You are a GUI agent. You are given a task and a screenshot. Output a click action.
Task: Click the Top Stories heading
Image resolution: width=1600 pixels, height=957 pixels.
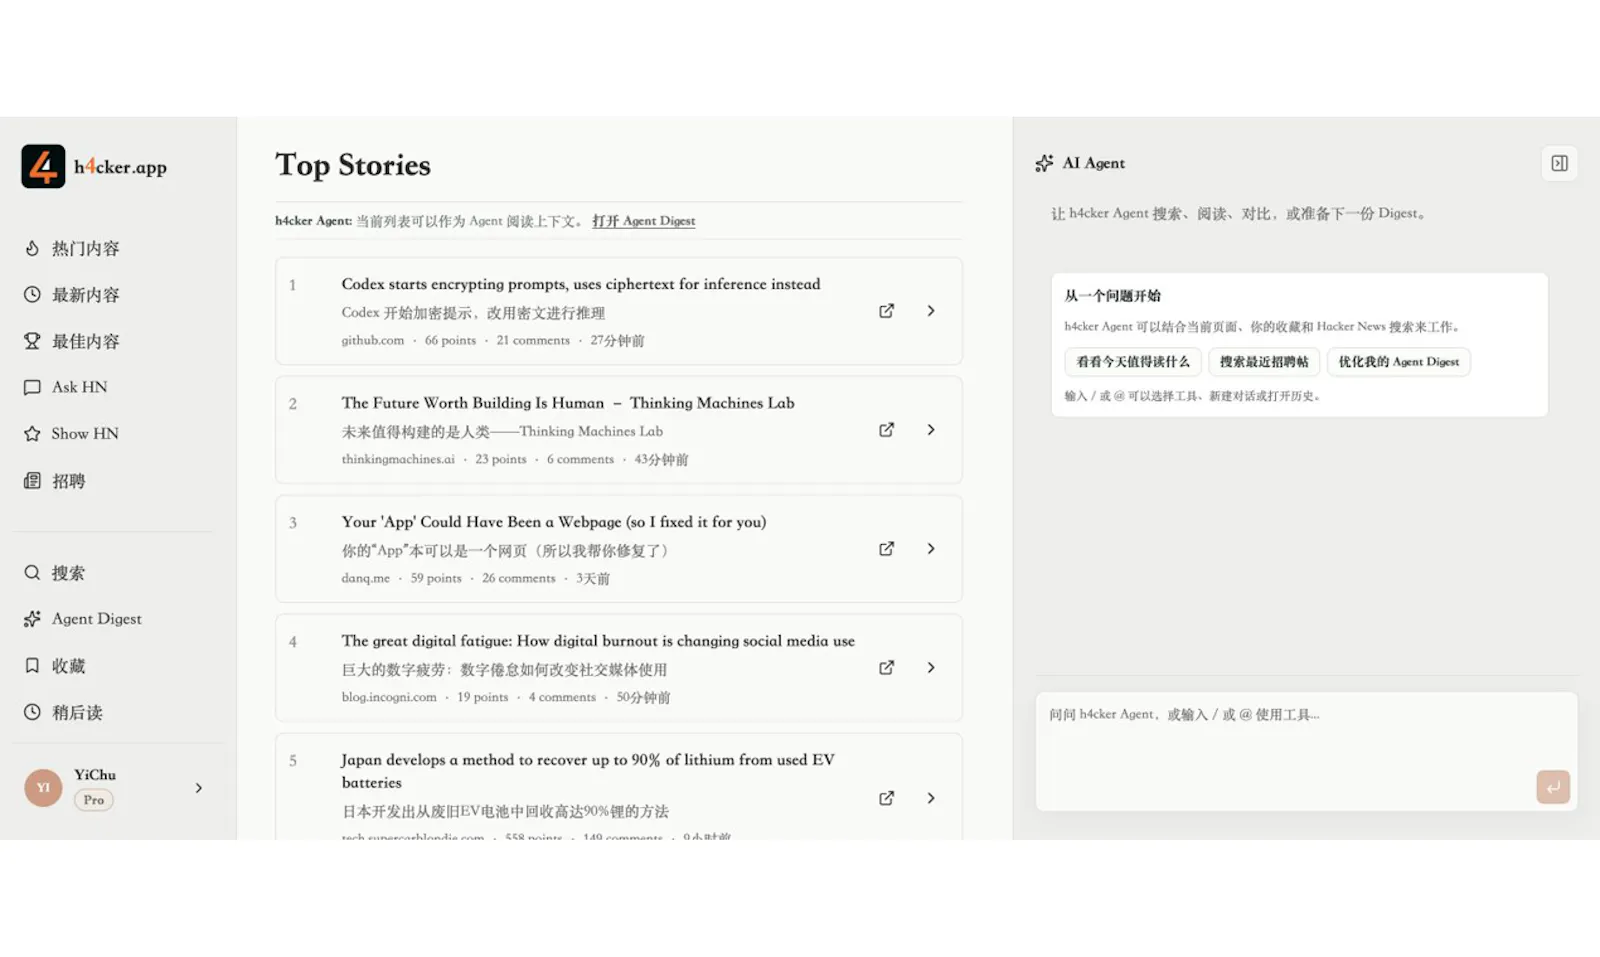coord(353,165)
